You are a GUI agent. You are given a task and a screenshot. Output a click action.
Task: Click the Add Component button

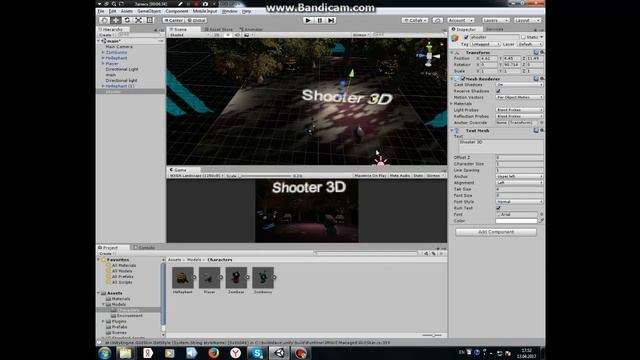pos(496,232)
